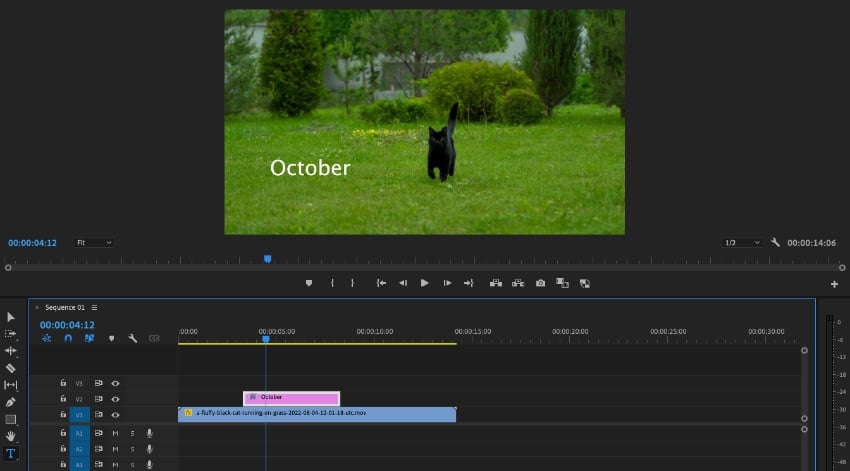Screen dimensions: 850x471
Task: Select the Razor tool
Action: 10,368
